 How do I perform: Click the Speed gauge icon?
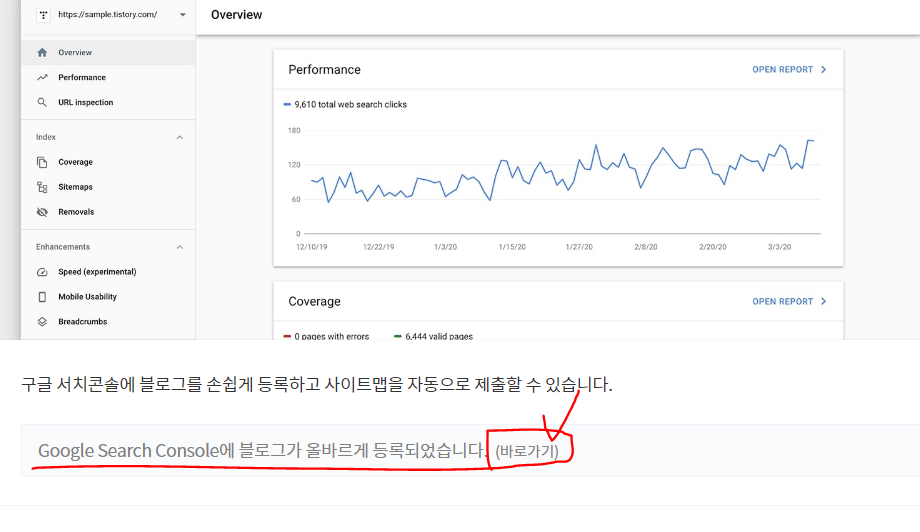(42, 272)
